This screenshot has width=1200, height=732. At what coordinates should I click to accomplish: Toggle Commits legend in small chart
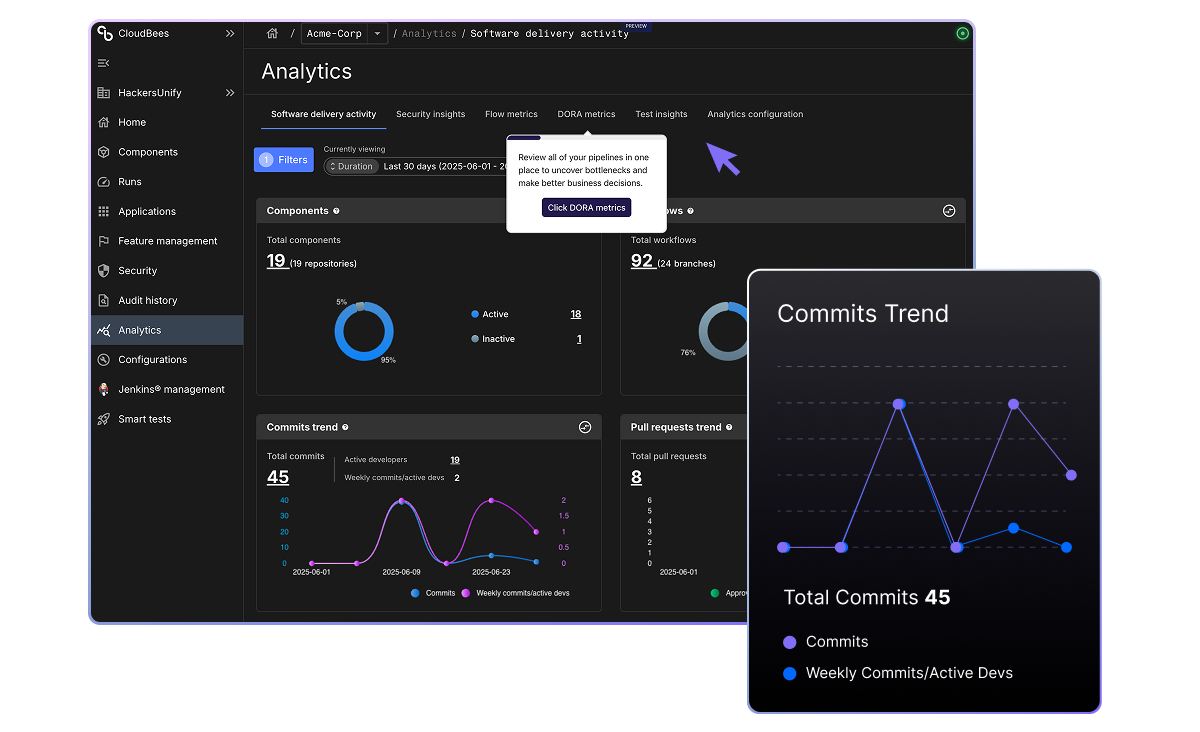433,593
